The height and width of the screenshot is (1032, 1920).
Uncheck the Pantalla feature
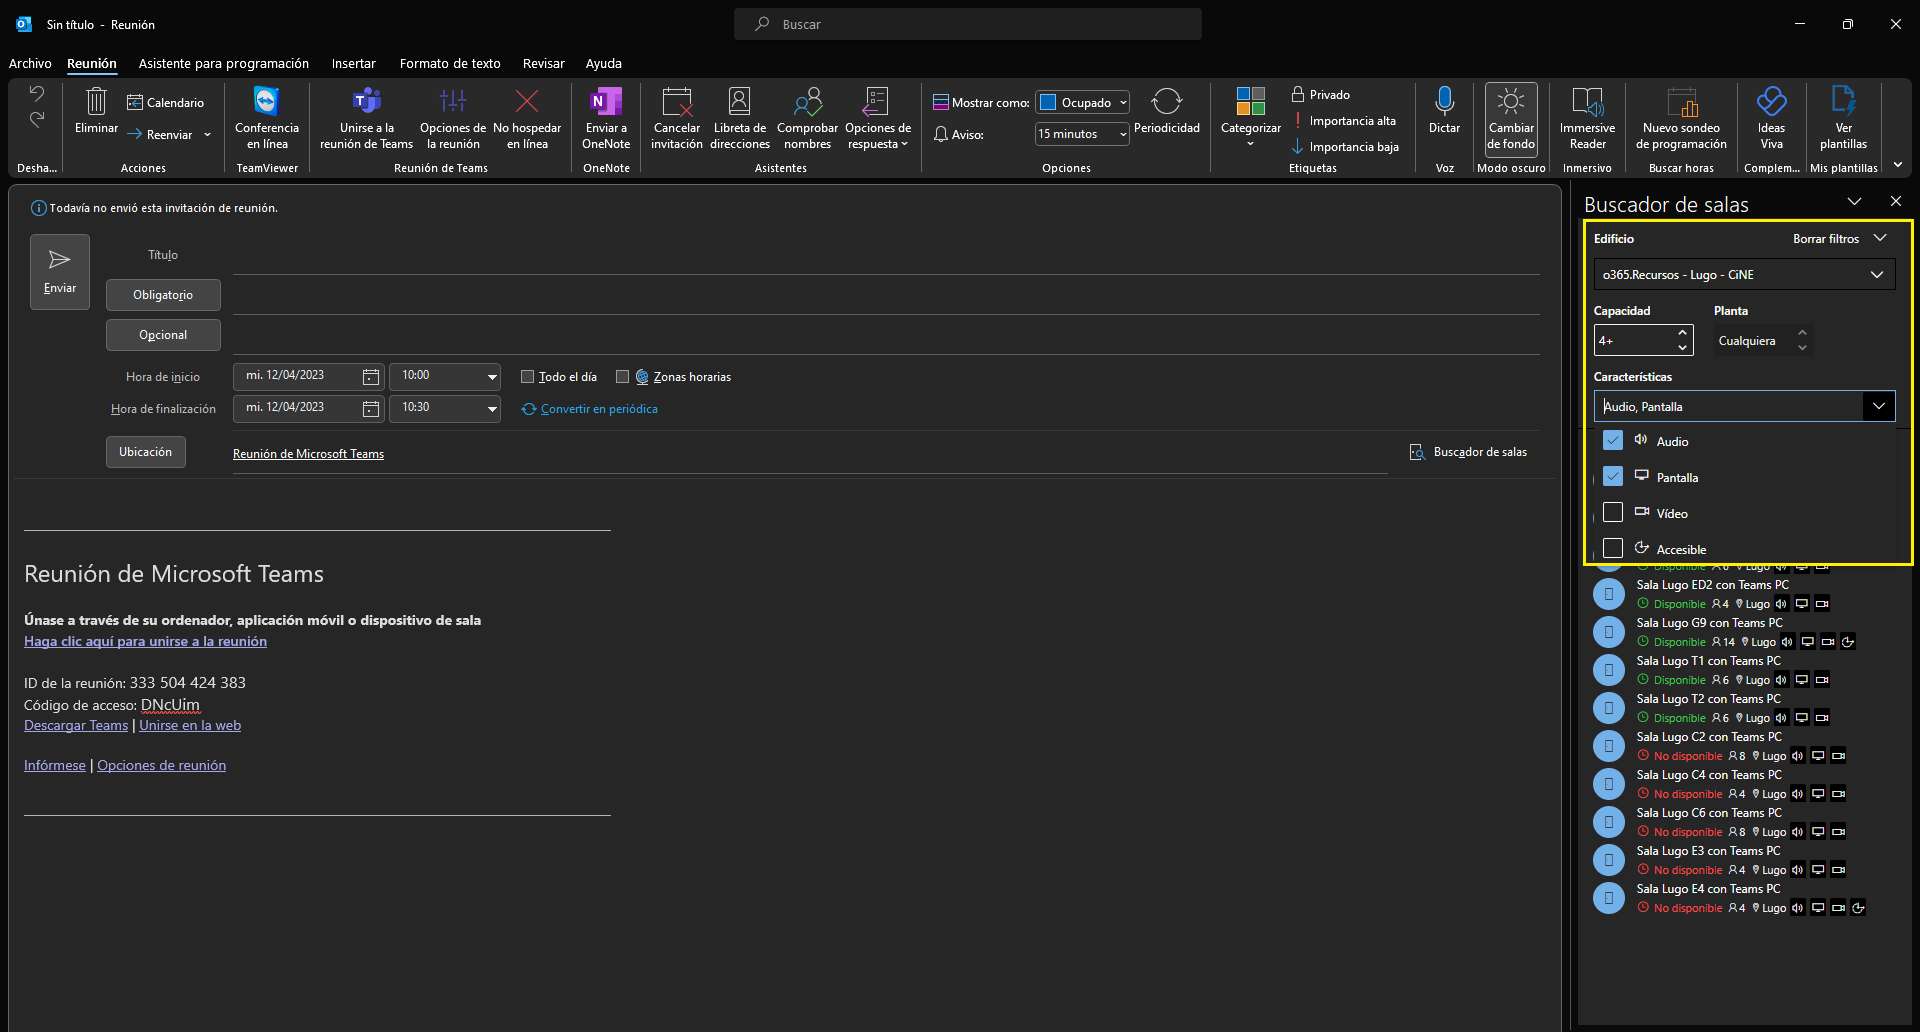1612,476
